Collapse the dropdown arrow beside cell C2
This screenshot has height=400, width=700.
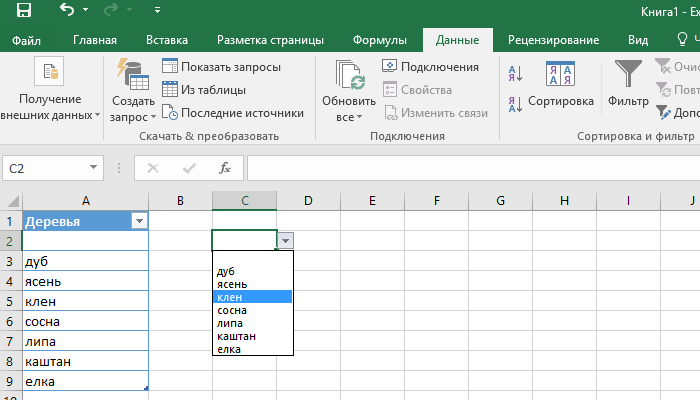[x=286, y=241]
